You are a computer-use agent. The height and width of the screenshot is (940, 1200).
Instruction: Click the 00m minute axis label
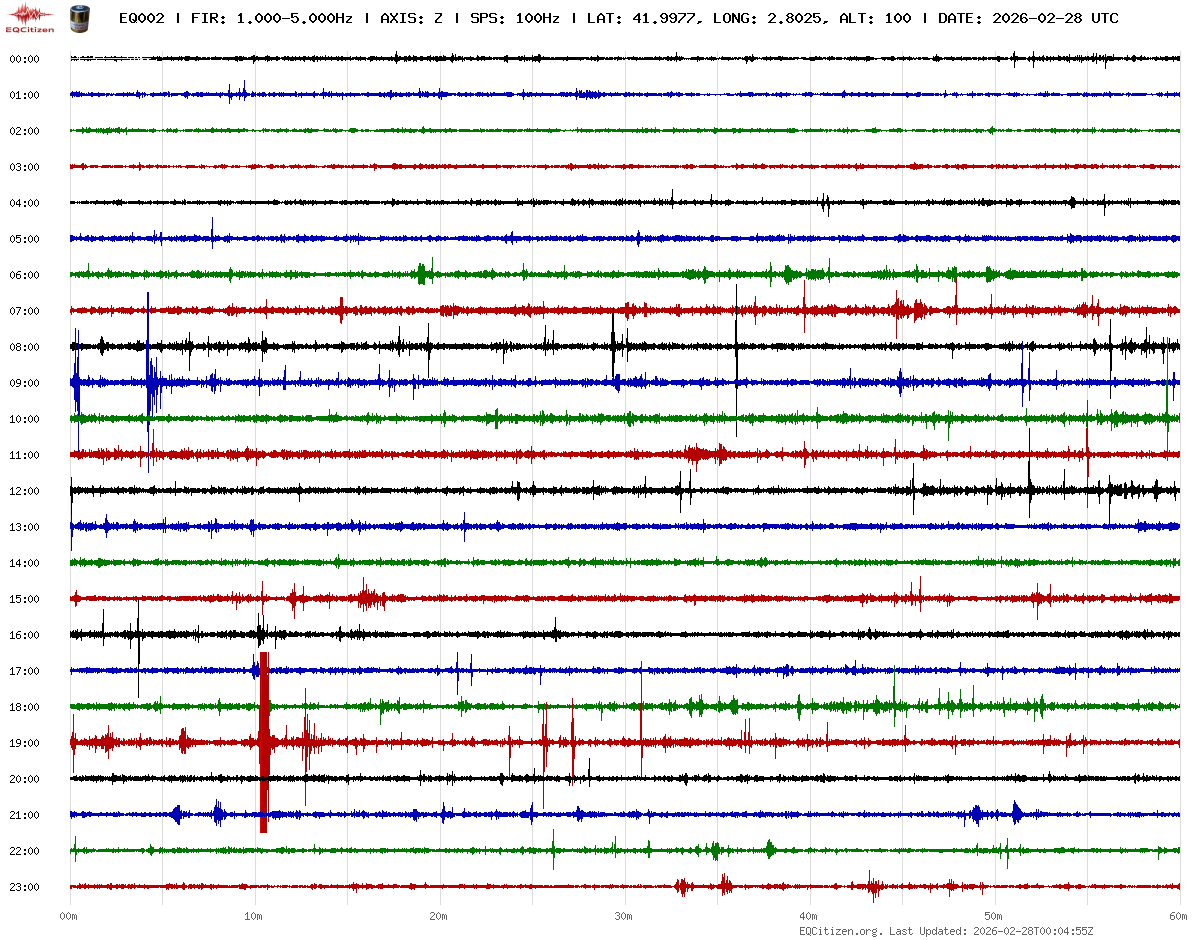pyautogui.click(x=69, y=915)
